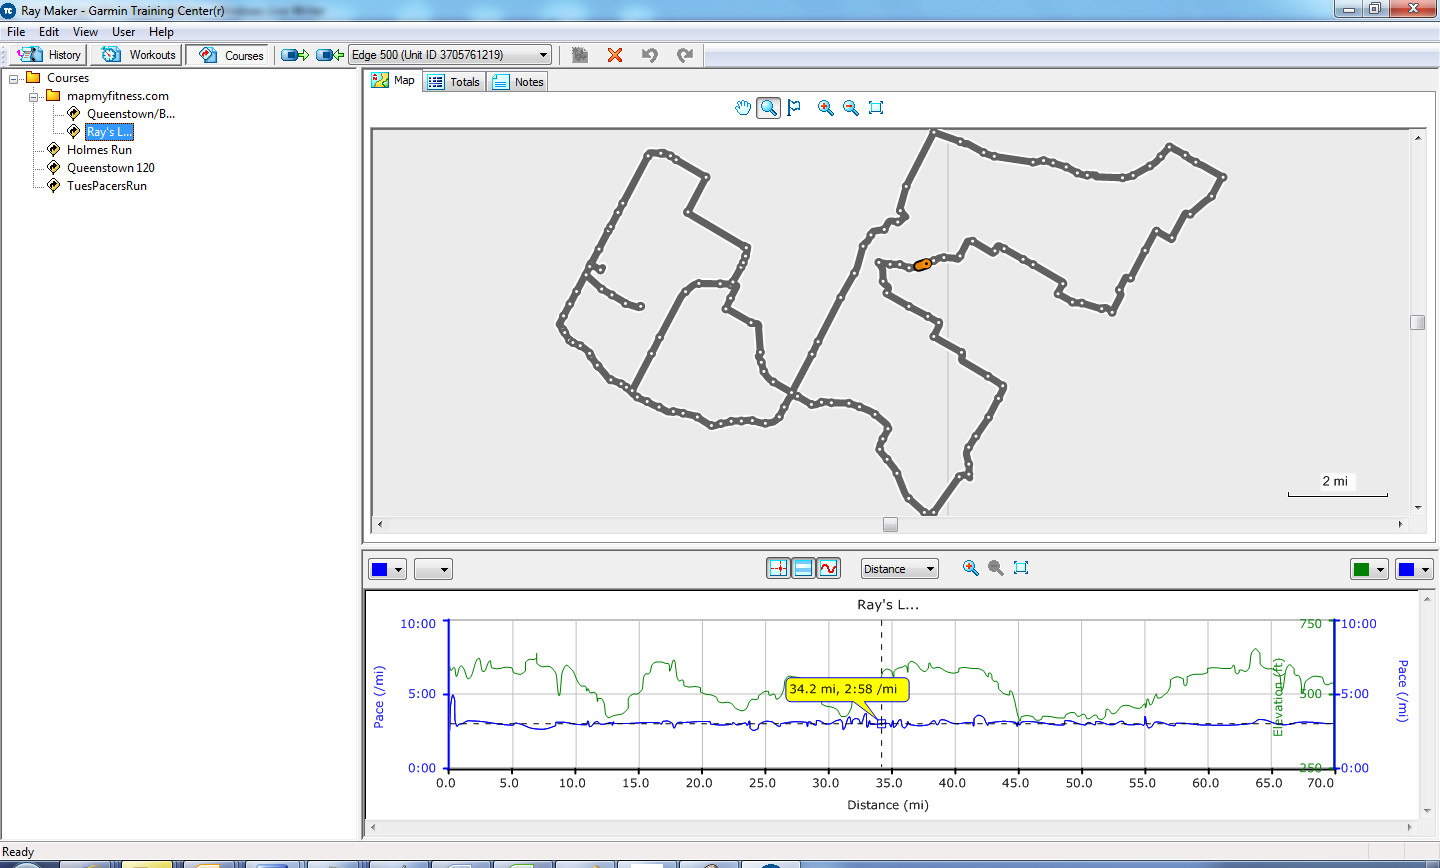Click the orange position marker on map
1440x868 pixels.
click(922, 265)
